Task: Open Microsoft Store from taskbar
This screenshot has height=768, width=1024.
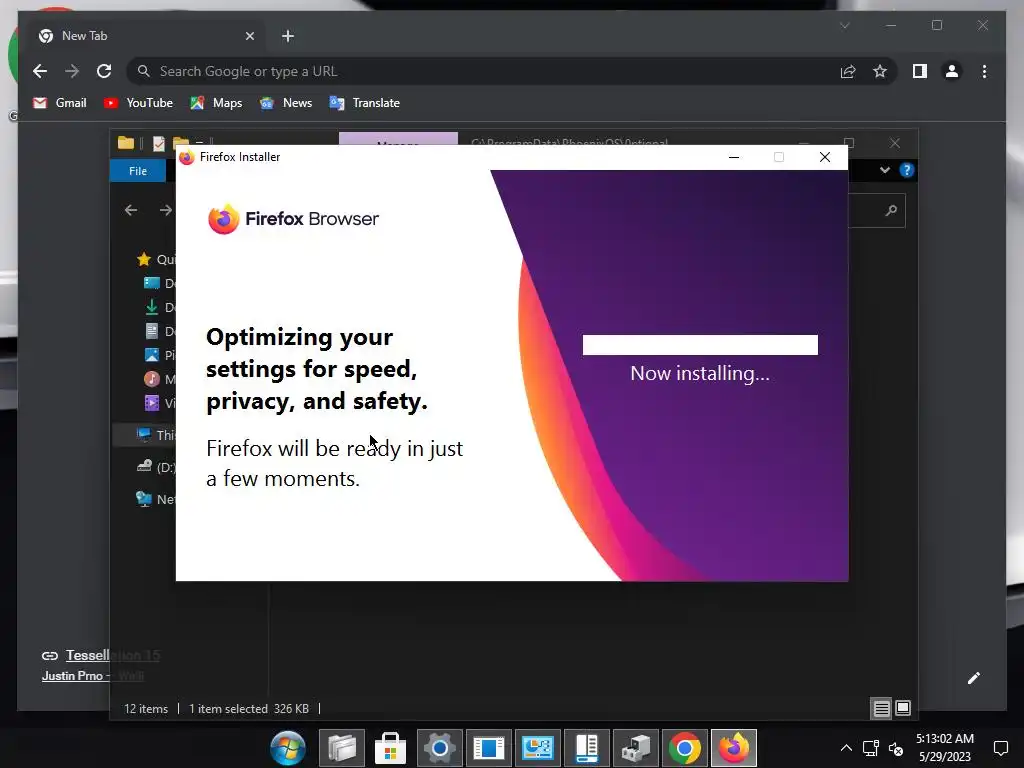Action: (x=391, y=748)
